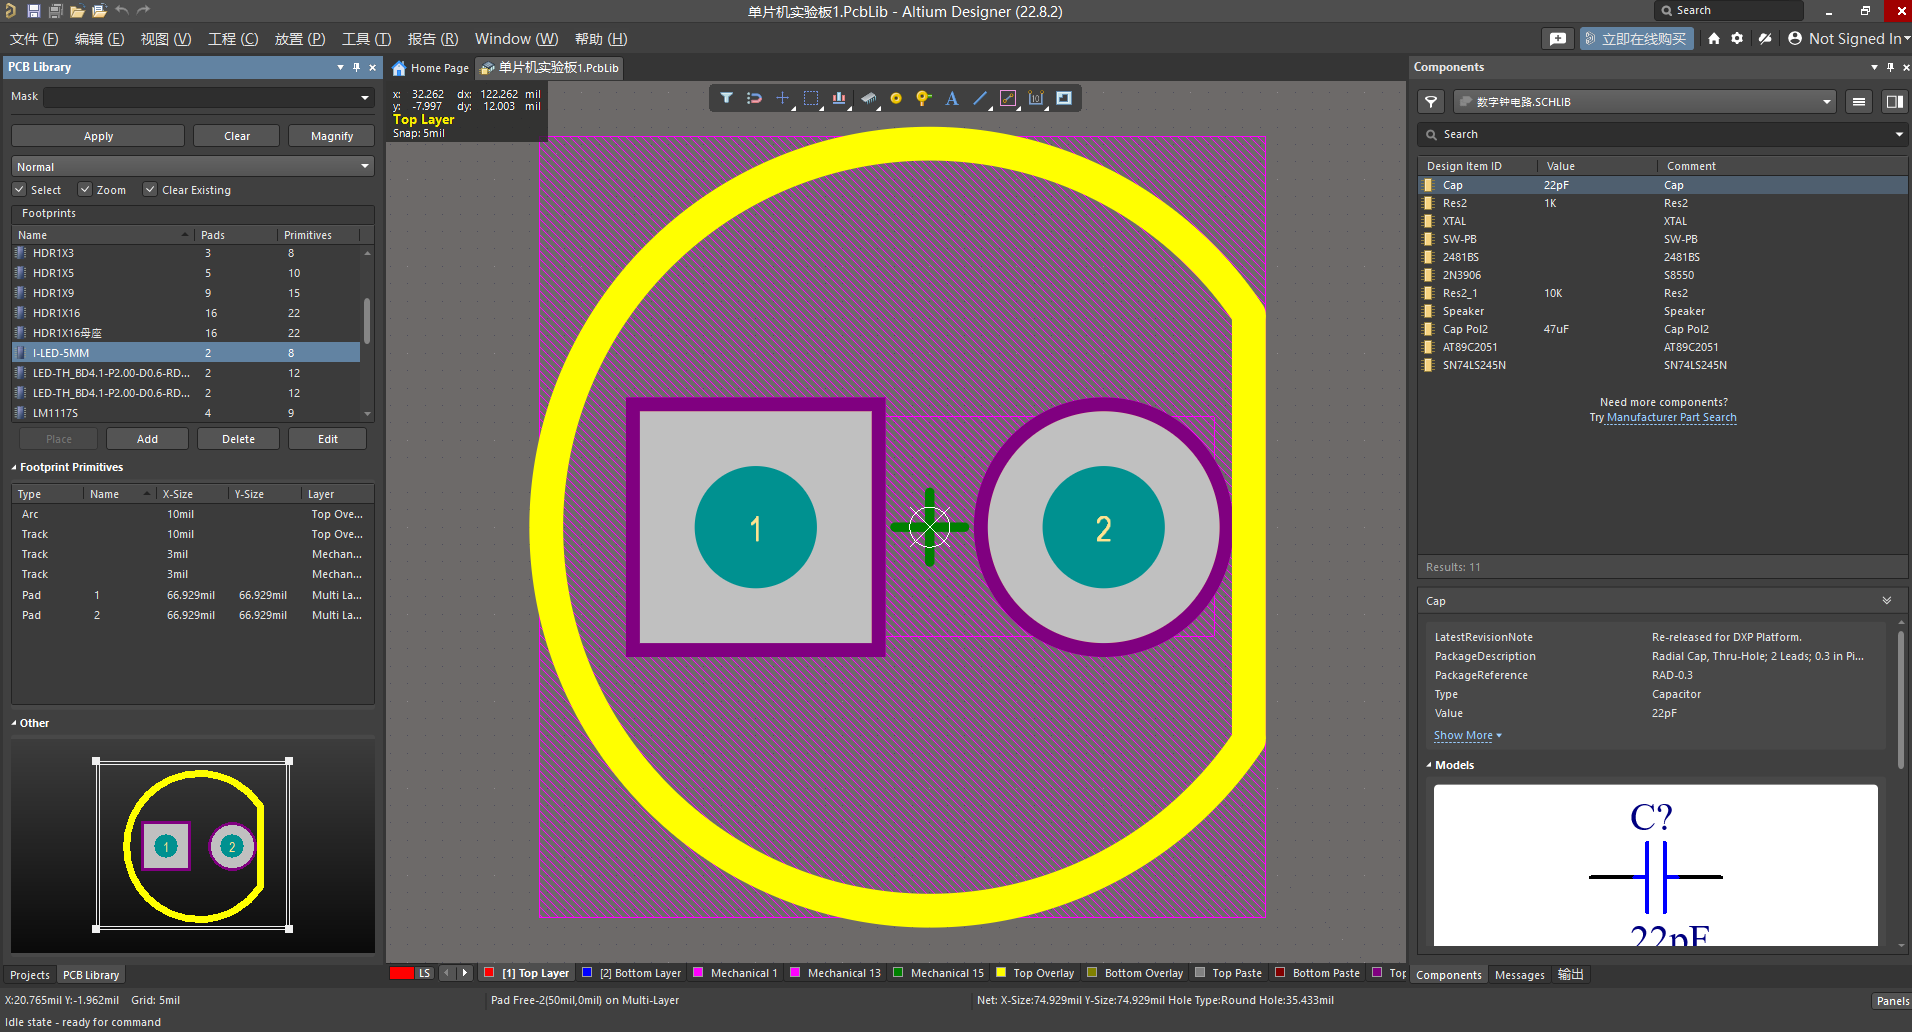Click the Apply button
1912x1032 pixels.
pyautogui.click(x=98, y=136)
